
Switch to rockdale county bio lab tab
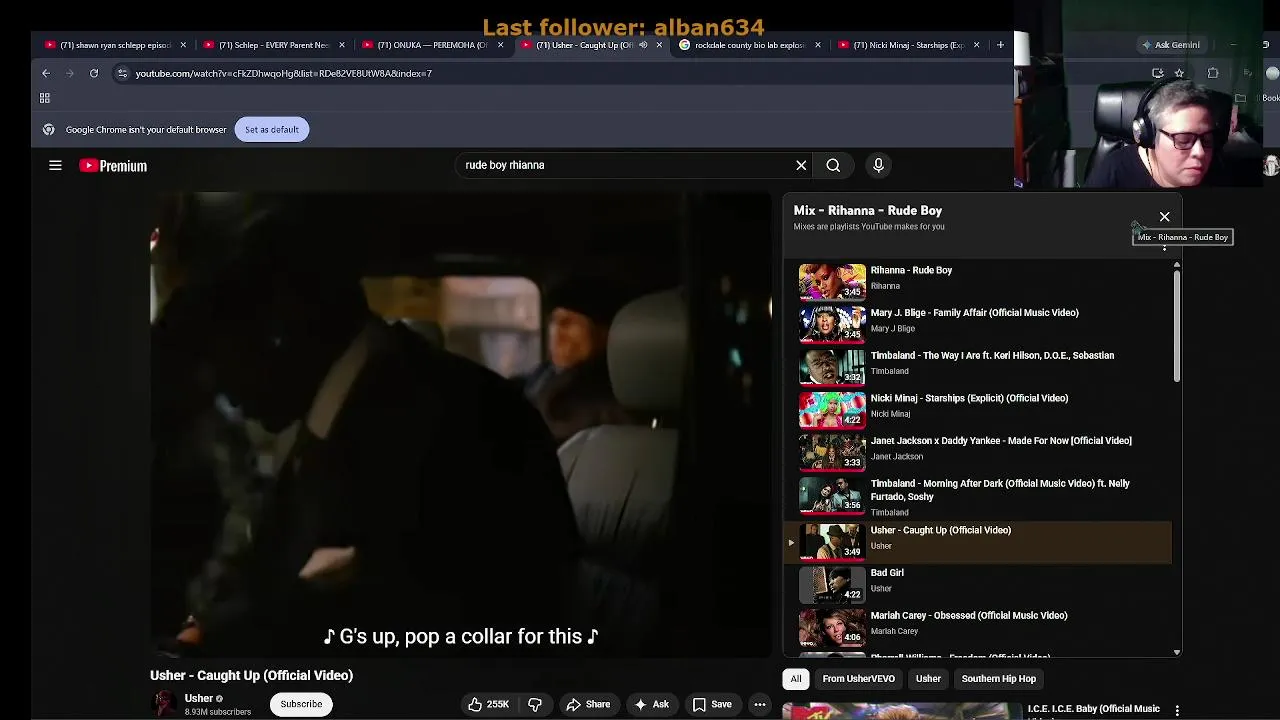click(x=750, y=45)
